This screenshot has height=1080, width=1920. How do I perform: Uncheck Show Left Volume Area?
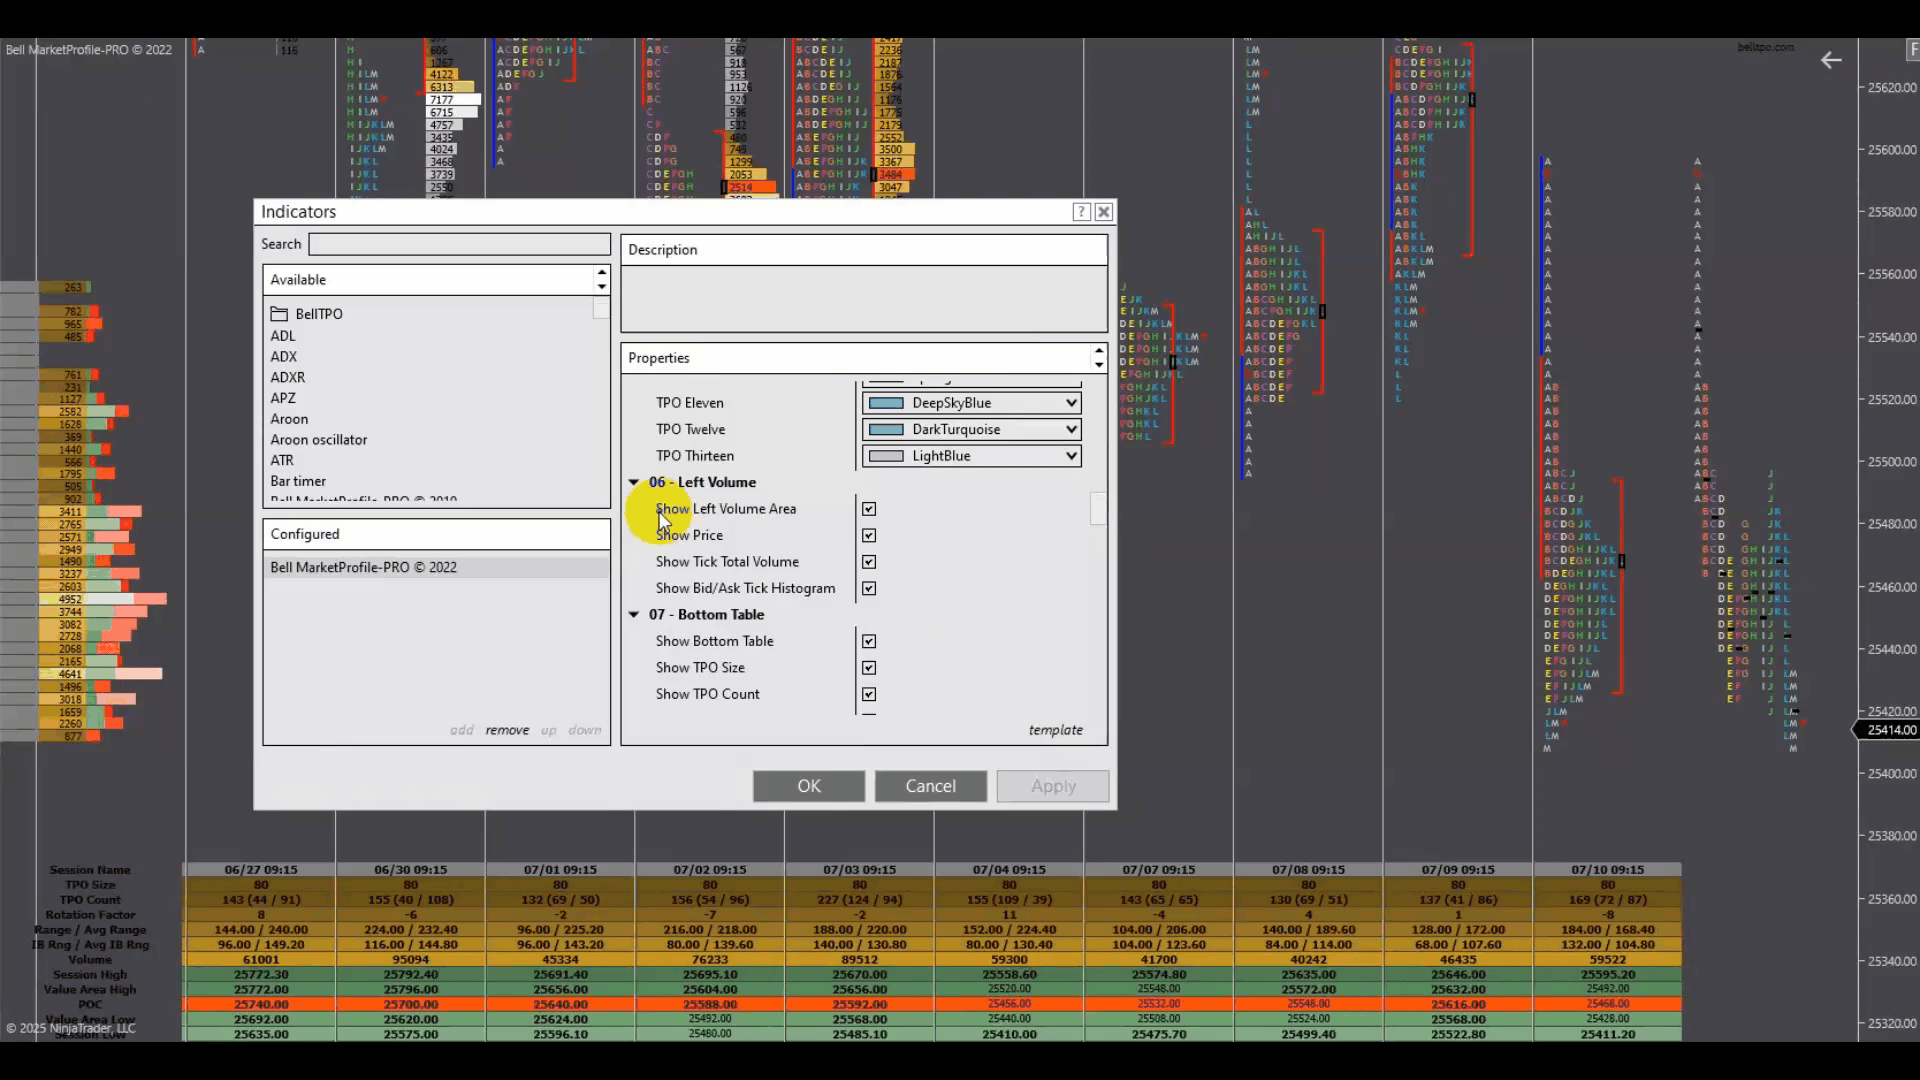click(x=869, y=509)
